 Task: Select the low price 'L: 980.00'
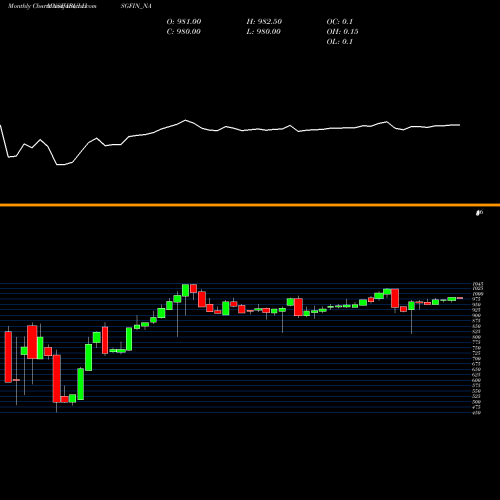[263, 31]
